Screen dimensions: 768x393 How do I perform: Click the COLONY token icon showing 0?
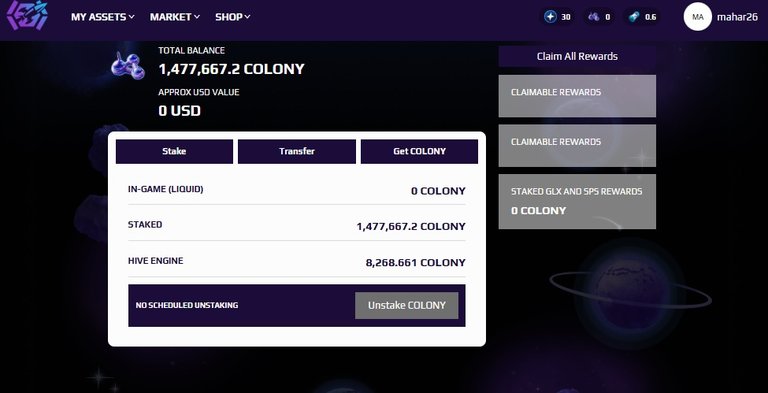tap(594, 17)
